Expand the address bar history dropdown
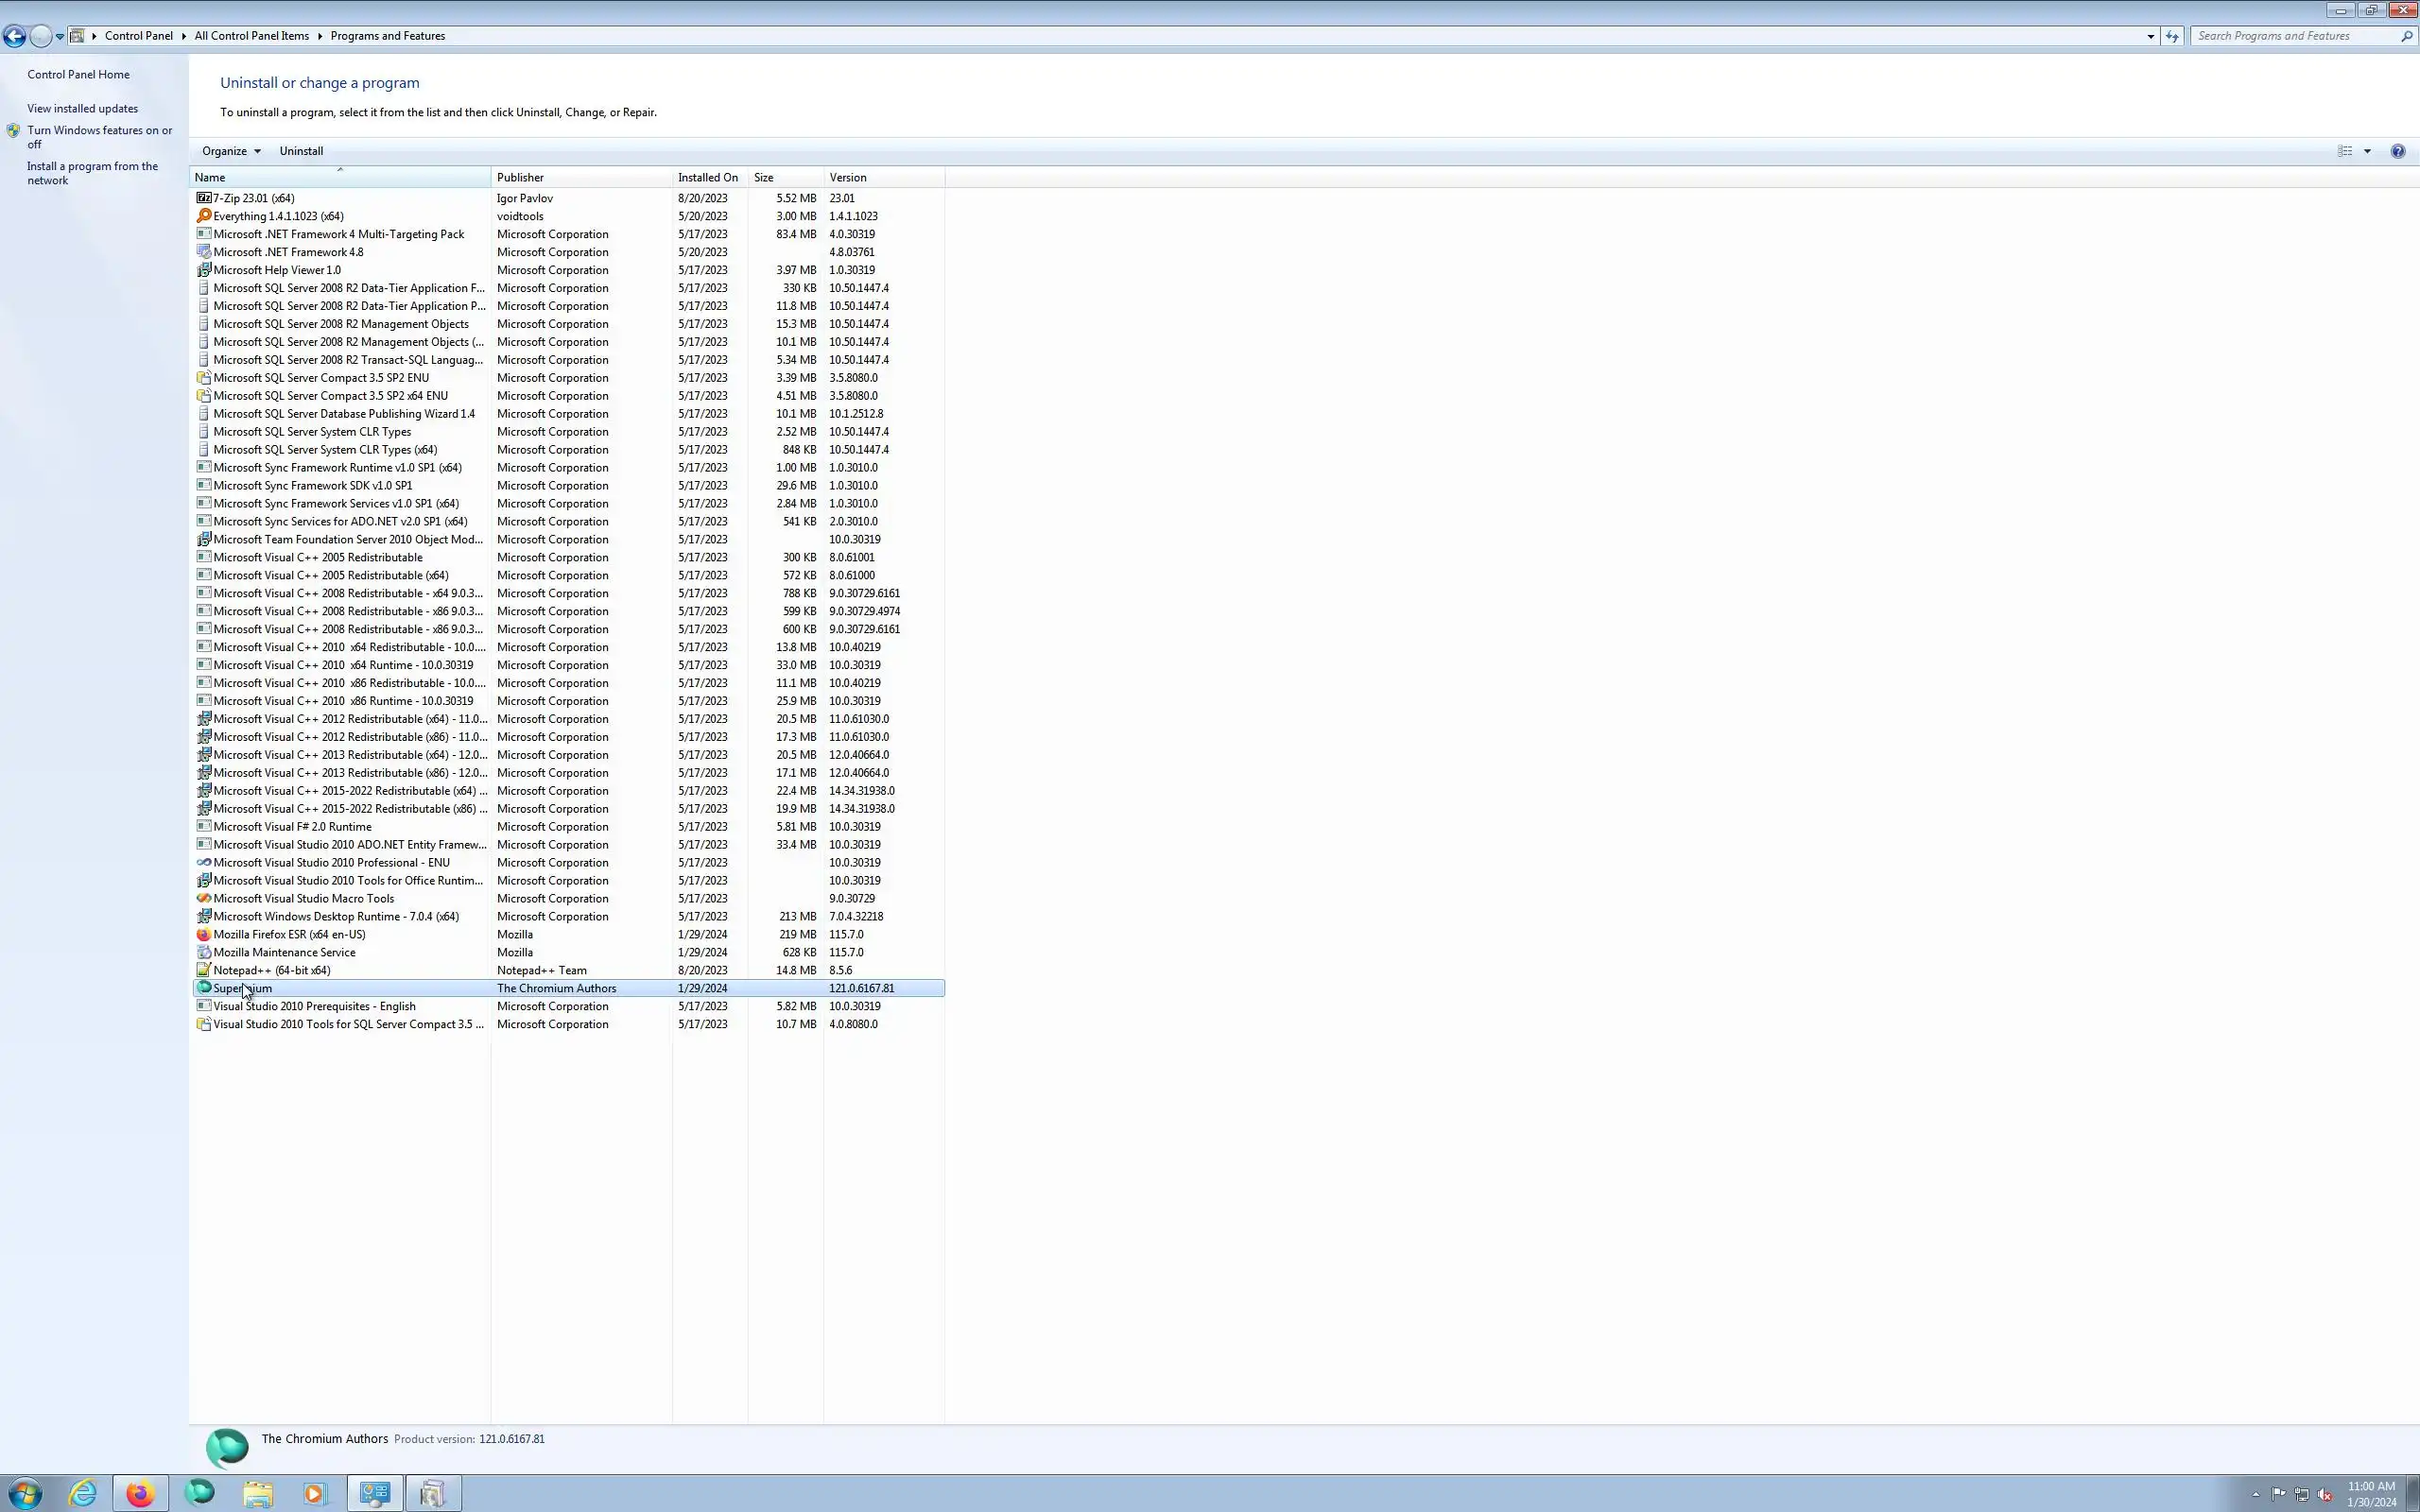2420x1512 pixels. 2150,36
